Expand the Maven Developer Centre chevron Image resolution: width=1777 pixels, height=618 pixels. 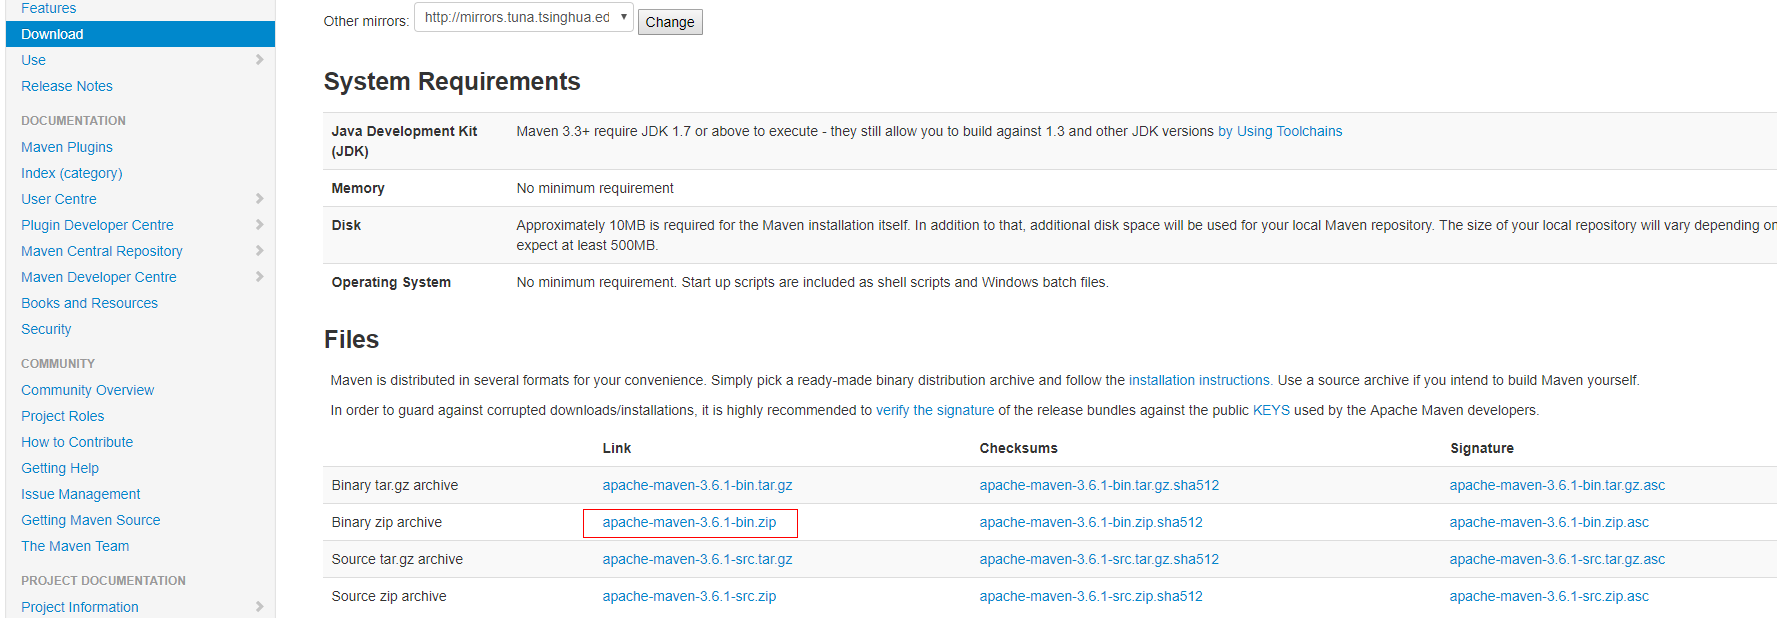260,277
